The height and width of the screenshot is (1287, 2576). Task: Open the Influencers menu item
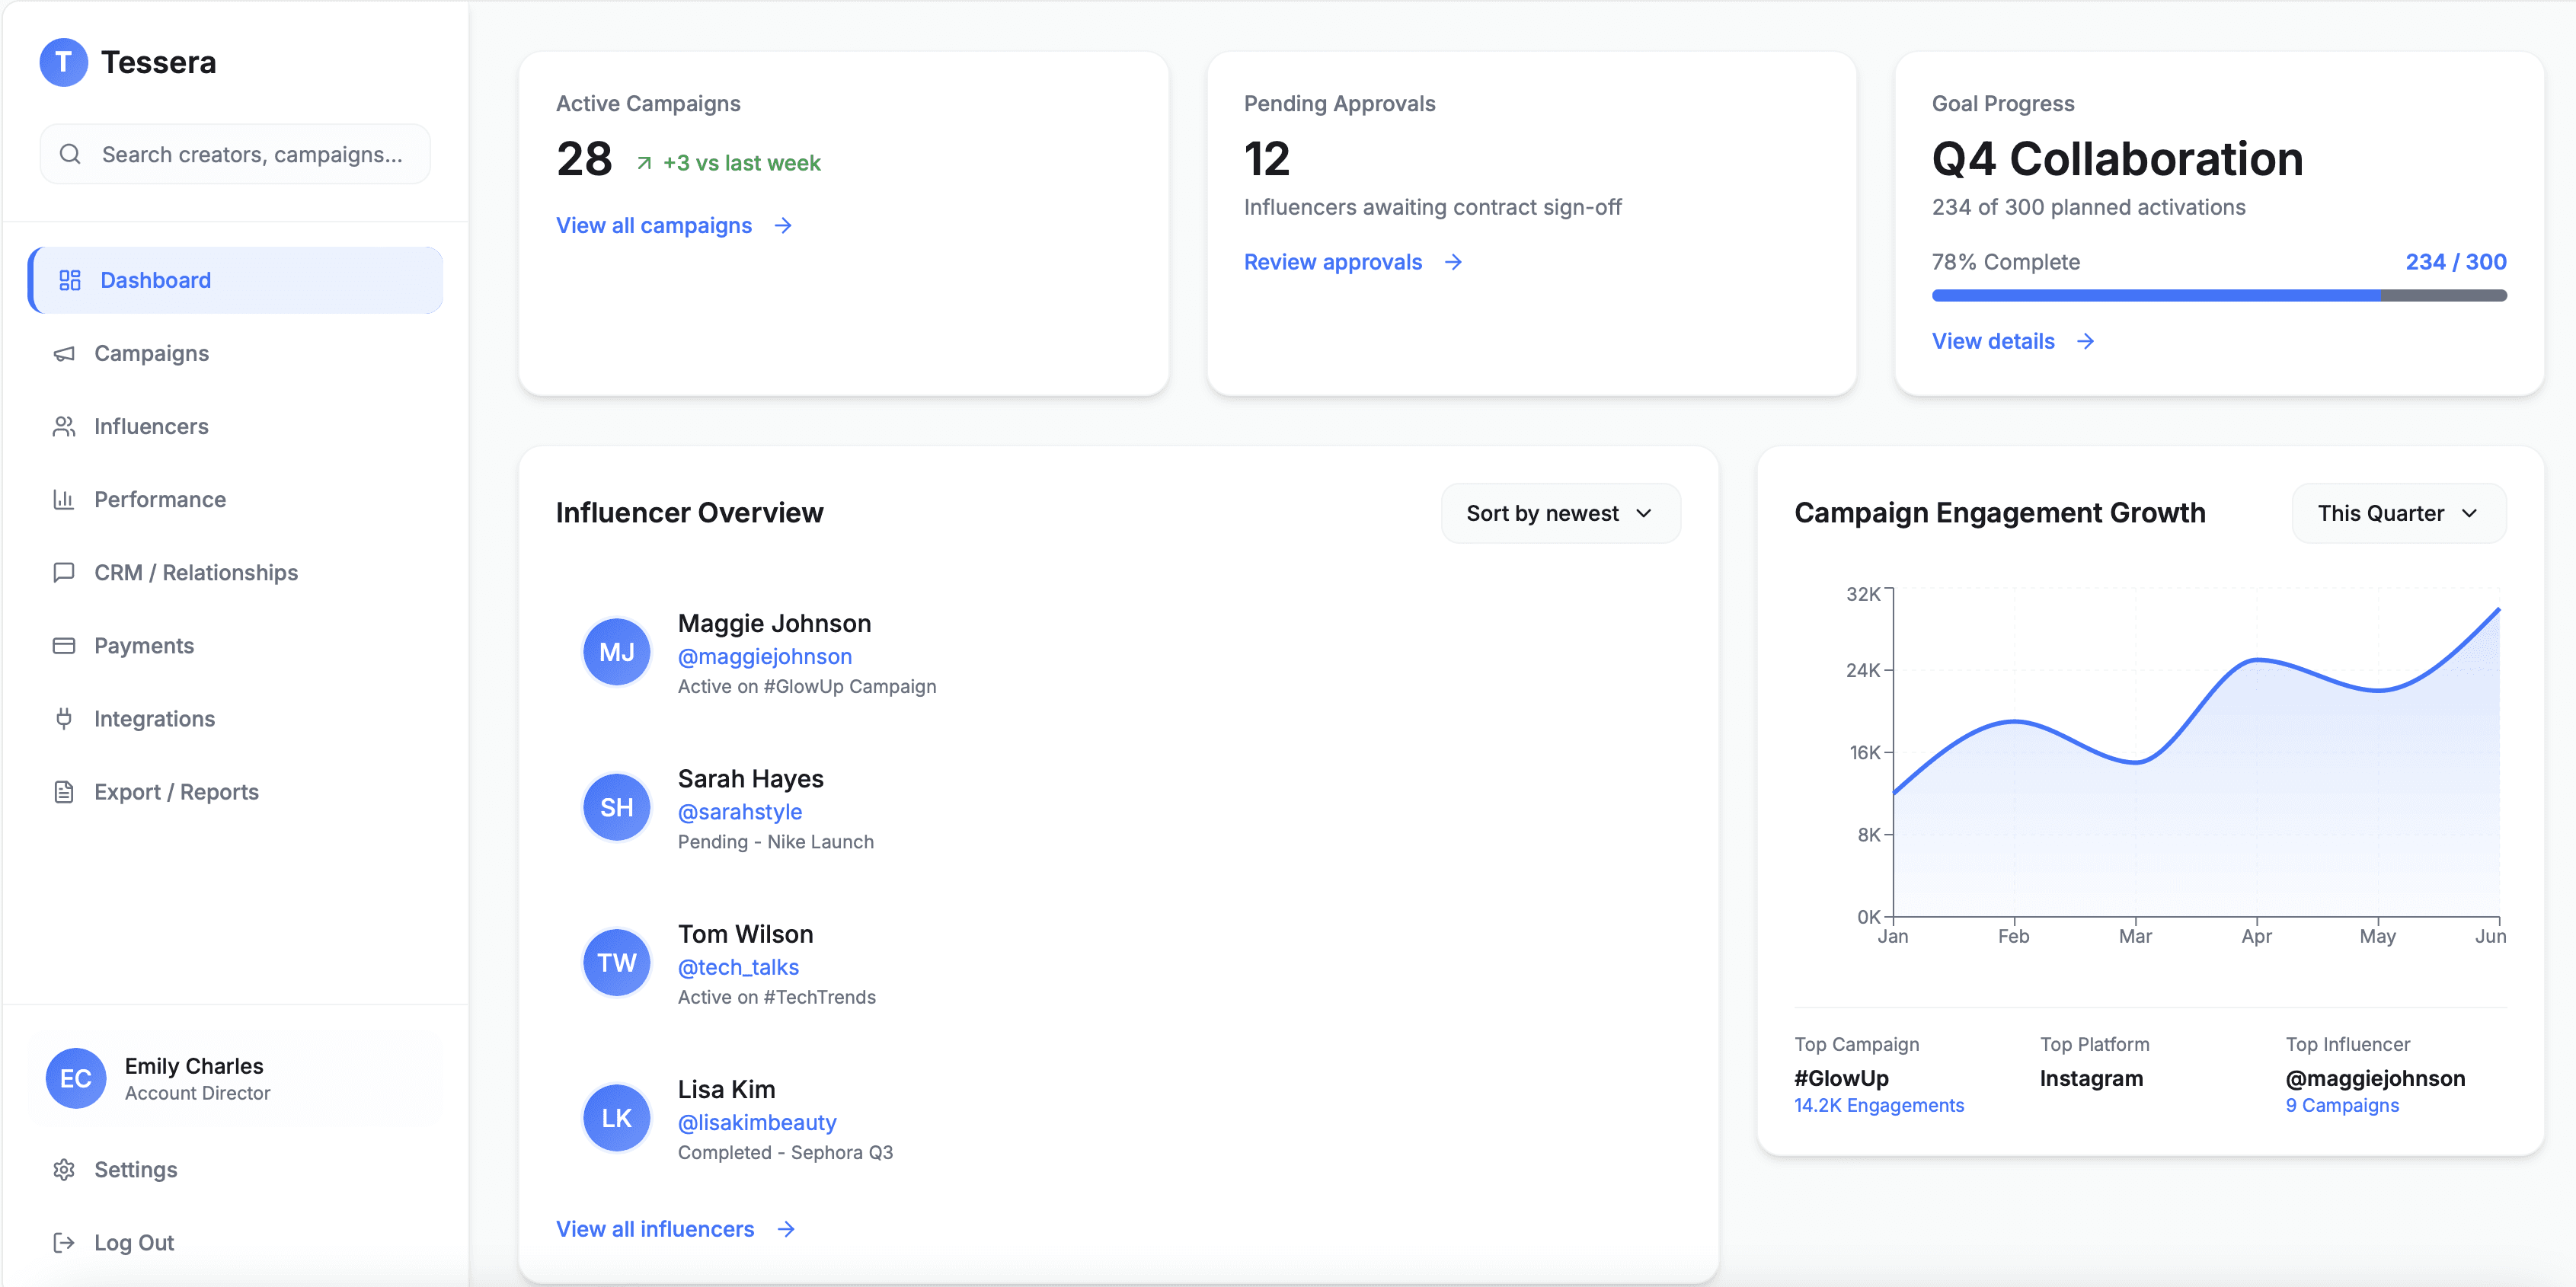pyautogui.click(x=235, y=426)
